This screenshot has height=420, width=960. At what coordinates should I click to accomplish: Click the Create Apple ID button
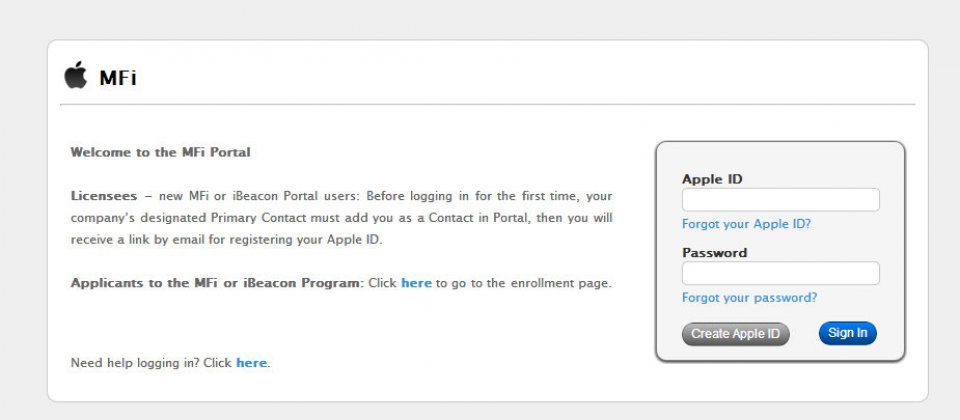point(735,334)
